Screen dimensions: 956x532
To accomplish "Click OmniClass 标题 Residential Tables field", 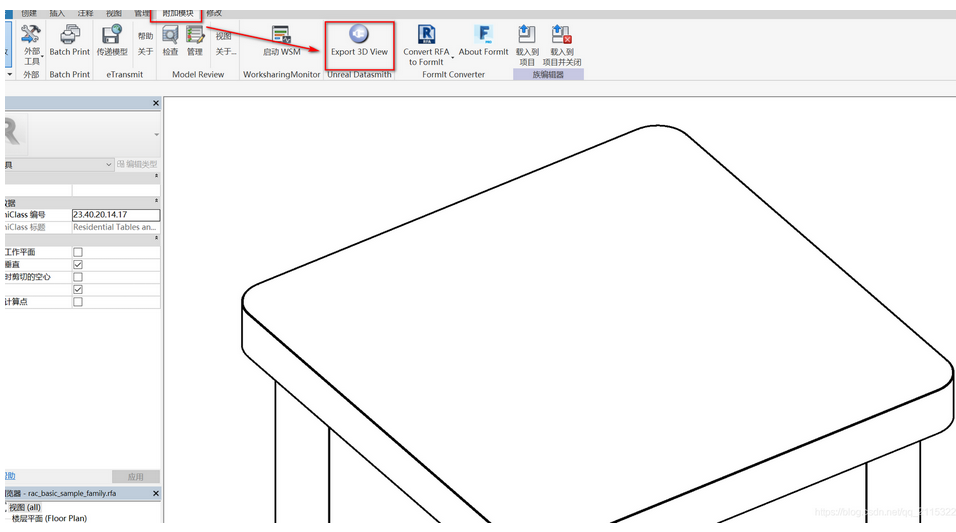I will coord(116,227).
